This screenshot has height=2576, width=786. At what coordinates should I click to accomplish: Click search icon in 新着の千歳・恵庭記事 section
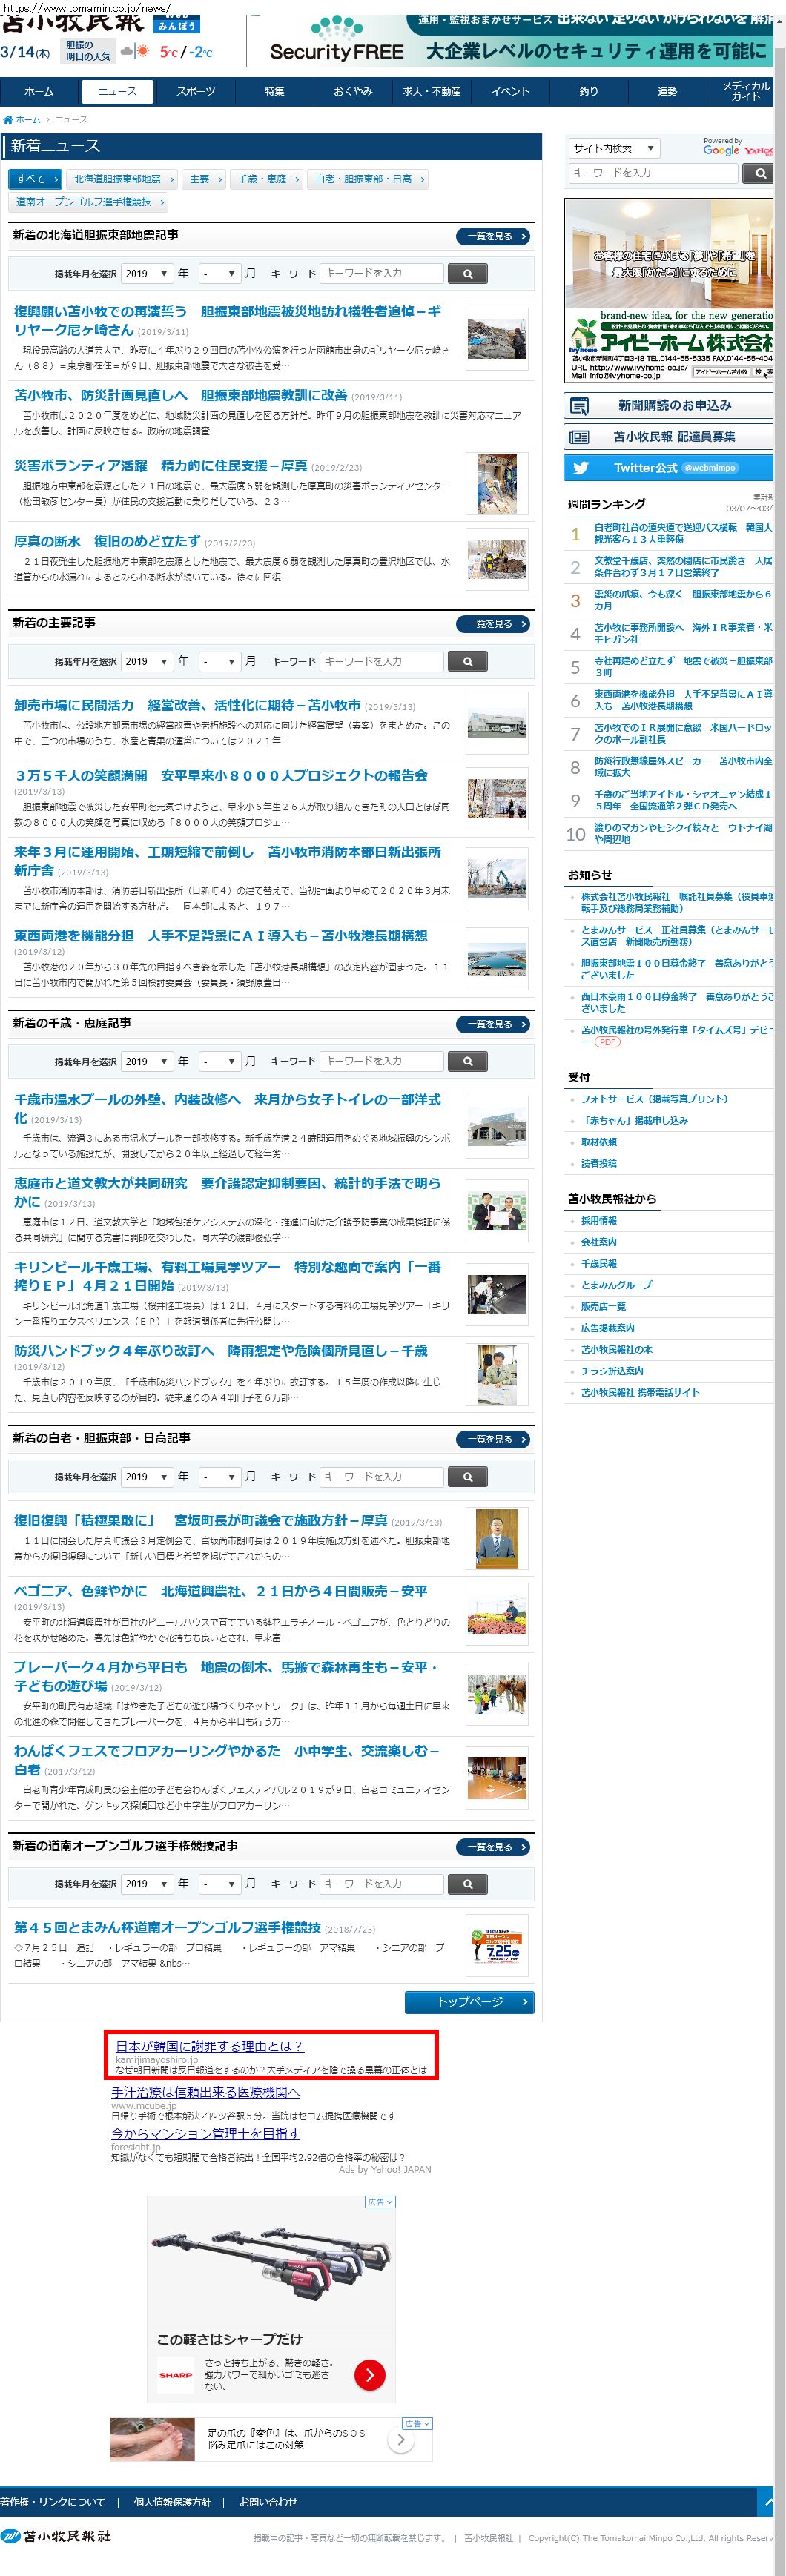click(x=467, y=1061)
